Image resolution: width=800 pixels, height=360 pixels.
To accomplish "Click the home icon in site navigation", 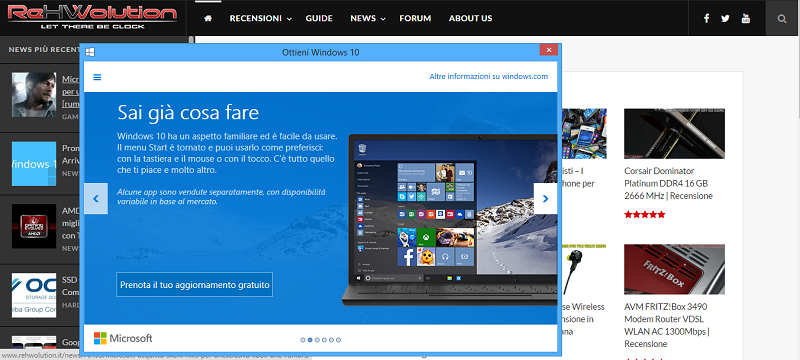I will pos(208,18).
